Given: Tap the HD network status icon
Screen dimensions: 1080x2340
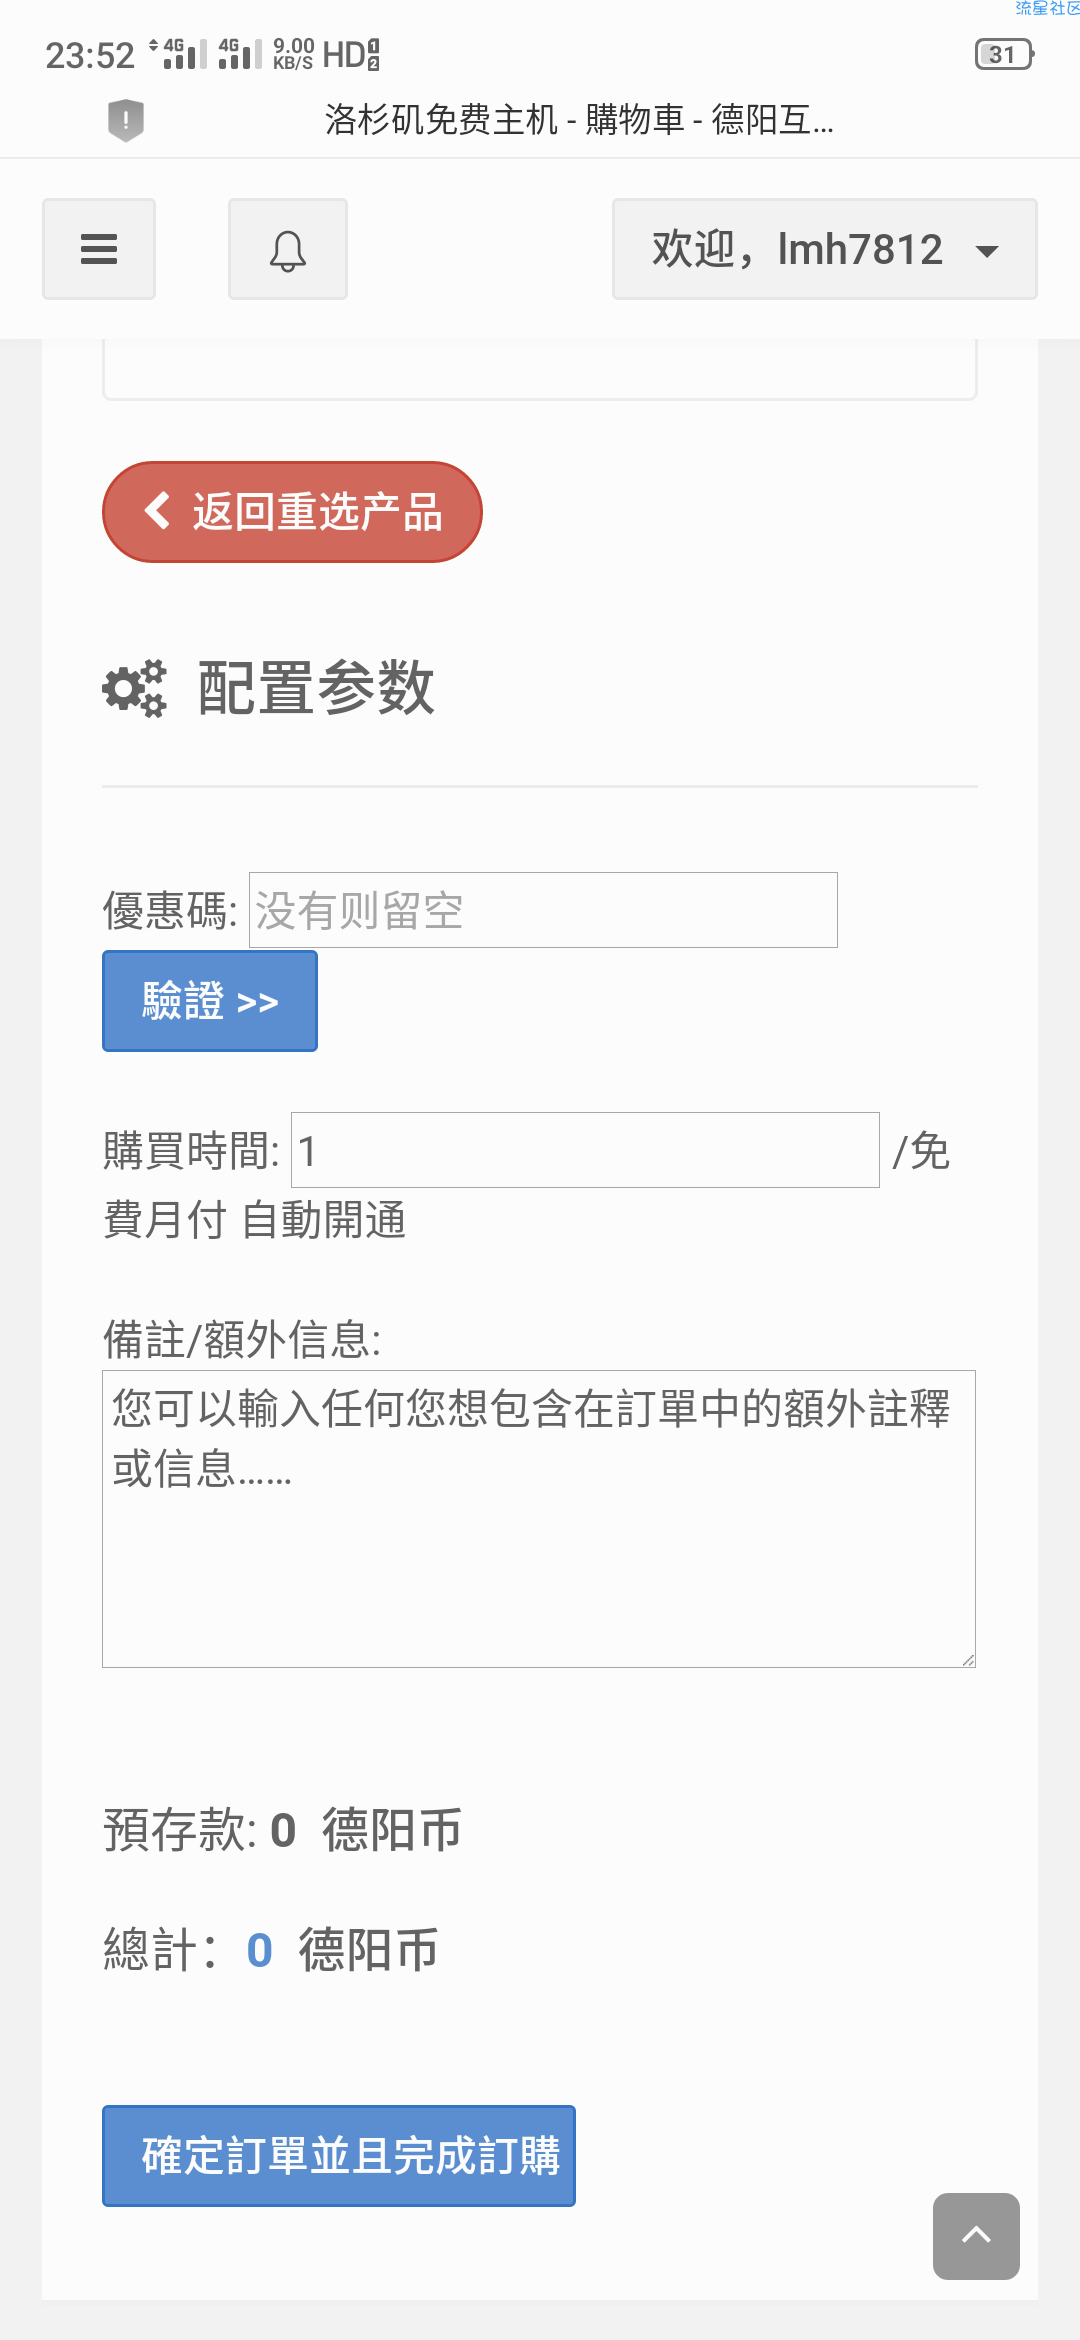Looking at the screenshot, I should pos(351,54).
